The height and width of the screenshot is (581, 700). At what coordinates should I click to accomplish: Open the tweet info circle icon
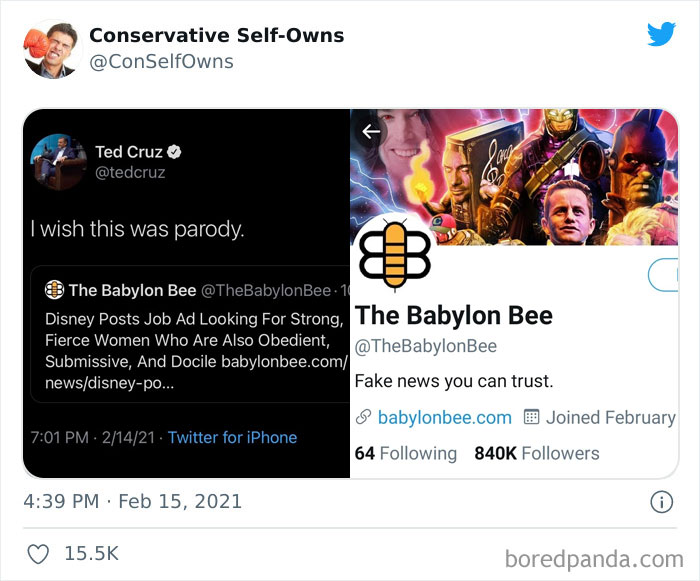[x=661, y=501]
